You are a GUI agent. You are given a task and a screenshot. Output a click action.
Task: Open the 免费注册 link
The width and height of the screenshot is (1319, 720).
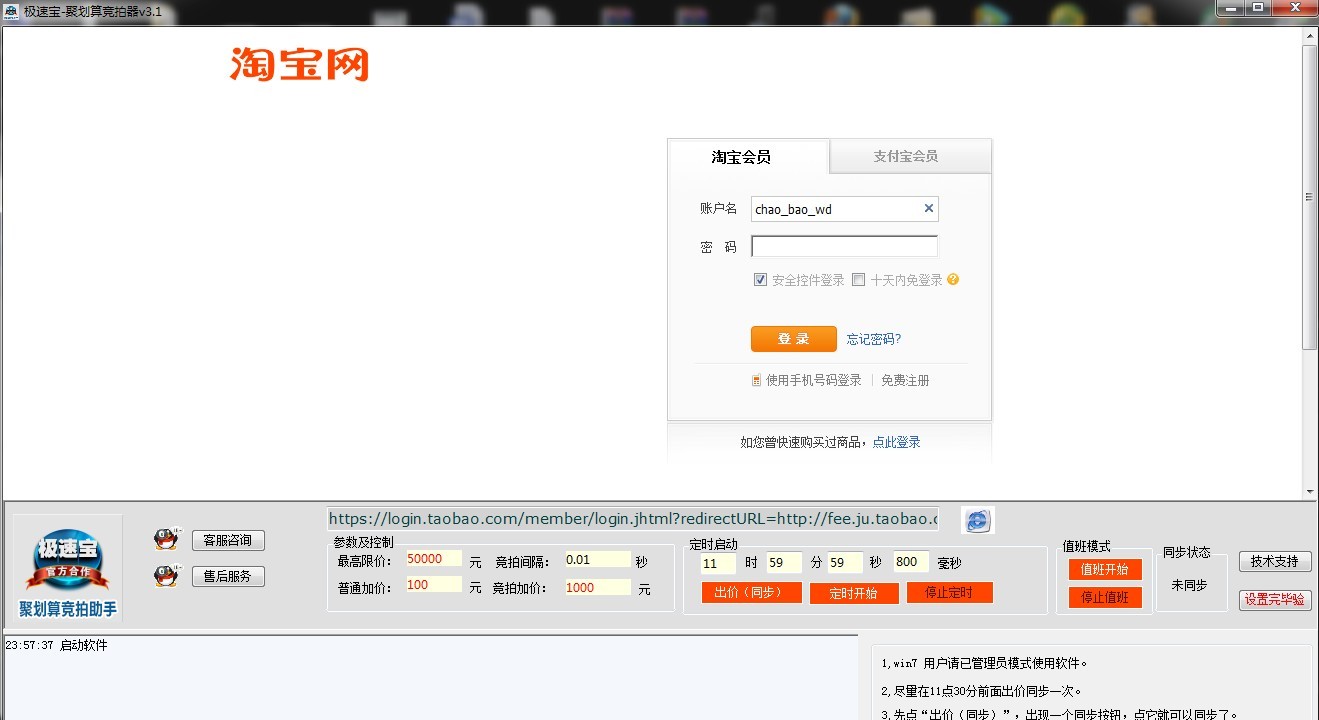905,380
